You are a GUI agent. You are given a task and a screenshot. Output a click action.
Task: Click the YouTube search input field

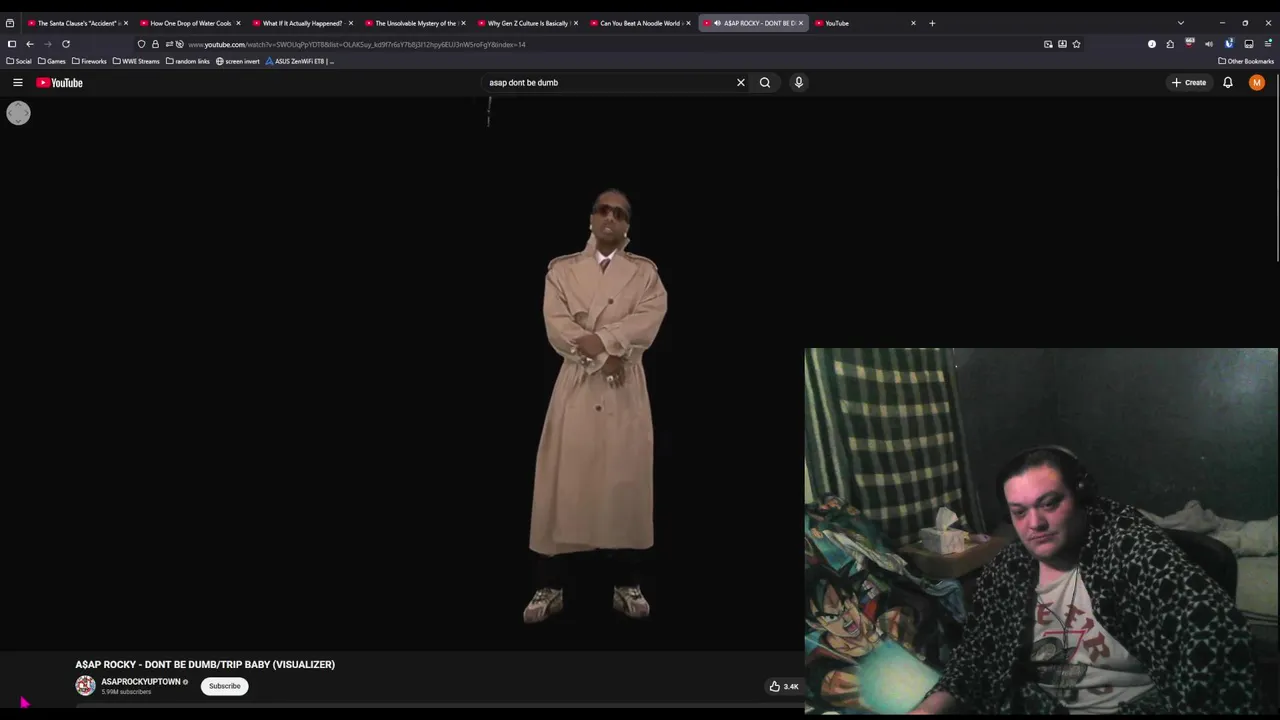point(607,83)
